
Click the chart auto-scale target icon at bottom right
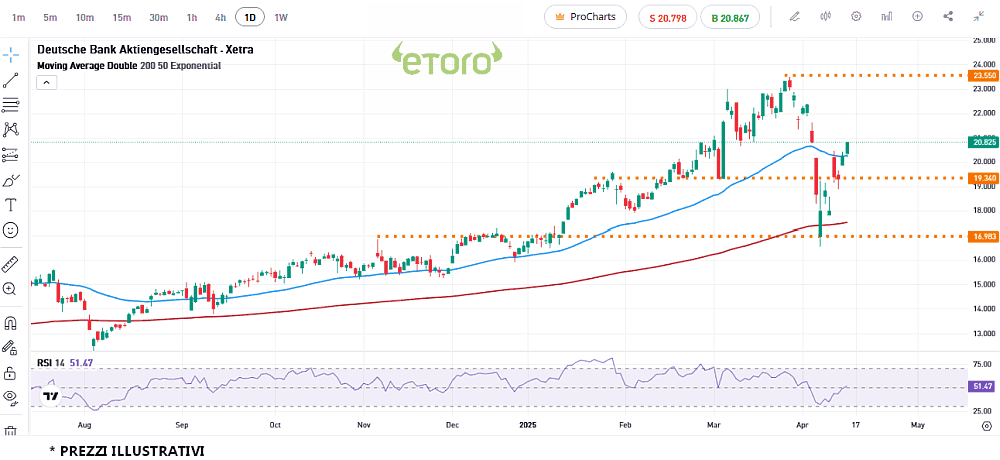pos(987,425)
